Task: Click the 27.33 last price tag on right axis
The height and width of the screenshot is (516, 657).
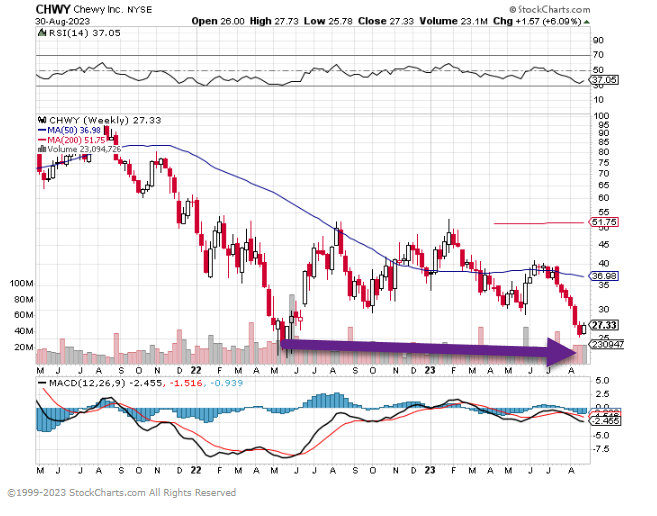Action: tap(604, 325)
